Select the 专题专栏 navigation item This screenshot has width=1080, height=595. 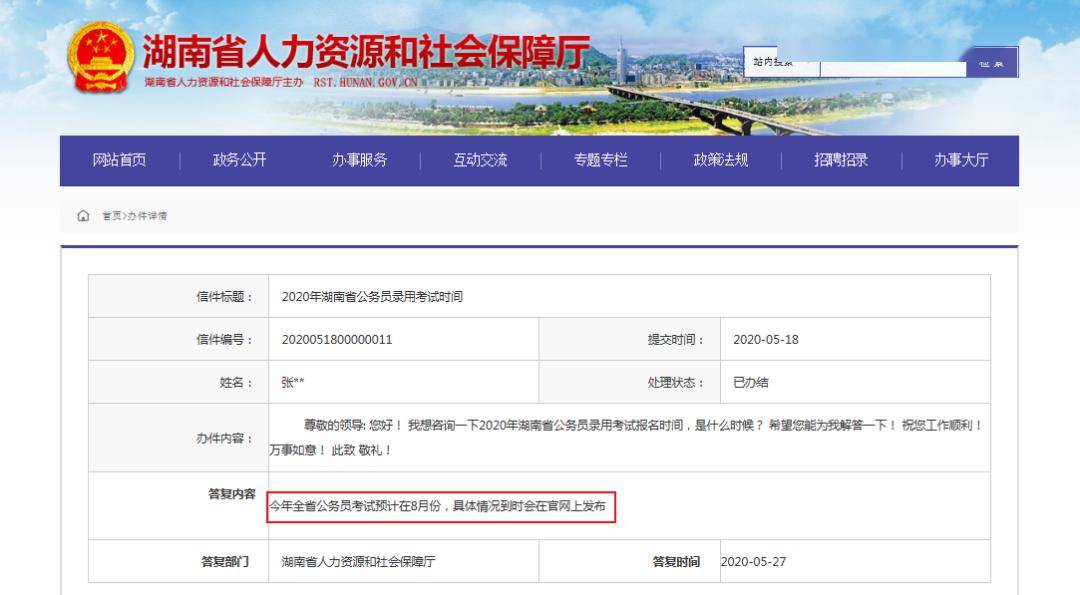click(x=601, y=160)
